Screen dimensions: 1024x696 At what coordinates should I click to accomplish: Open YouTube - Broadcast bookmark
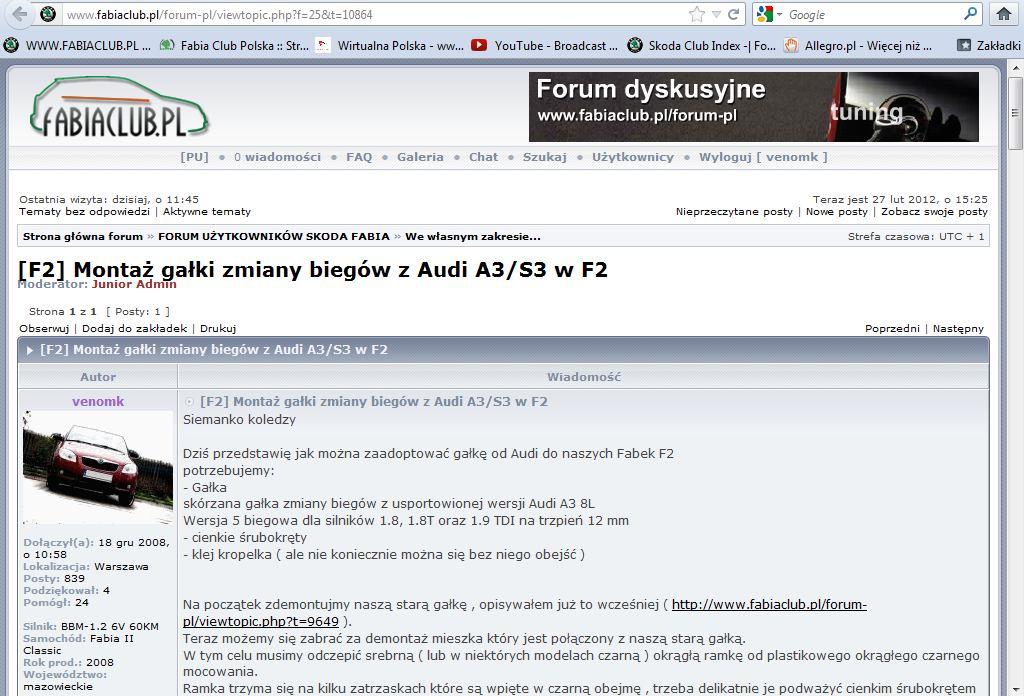(x=545, y=45)
